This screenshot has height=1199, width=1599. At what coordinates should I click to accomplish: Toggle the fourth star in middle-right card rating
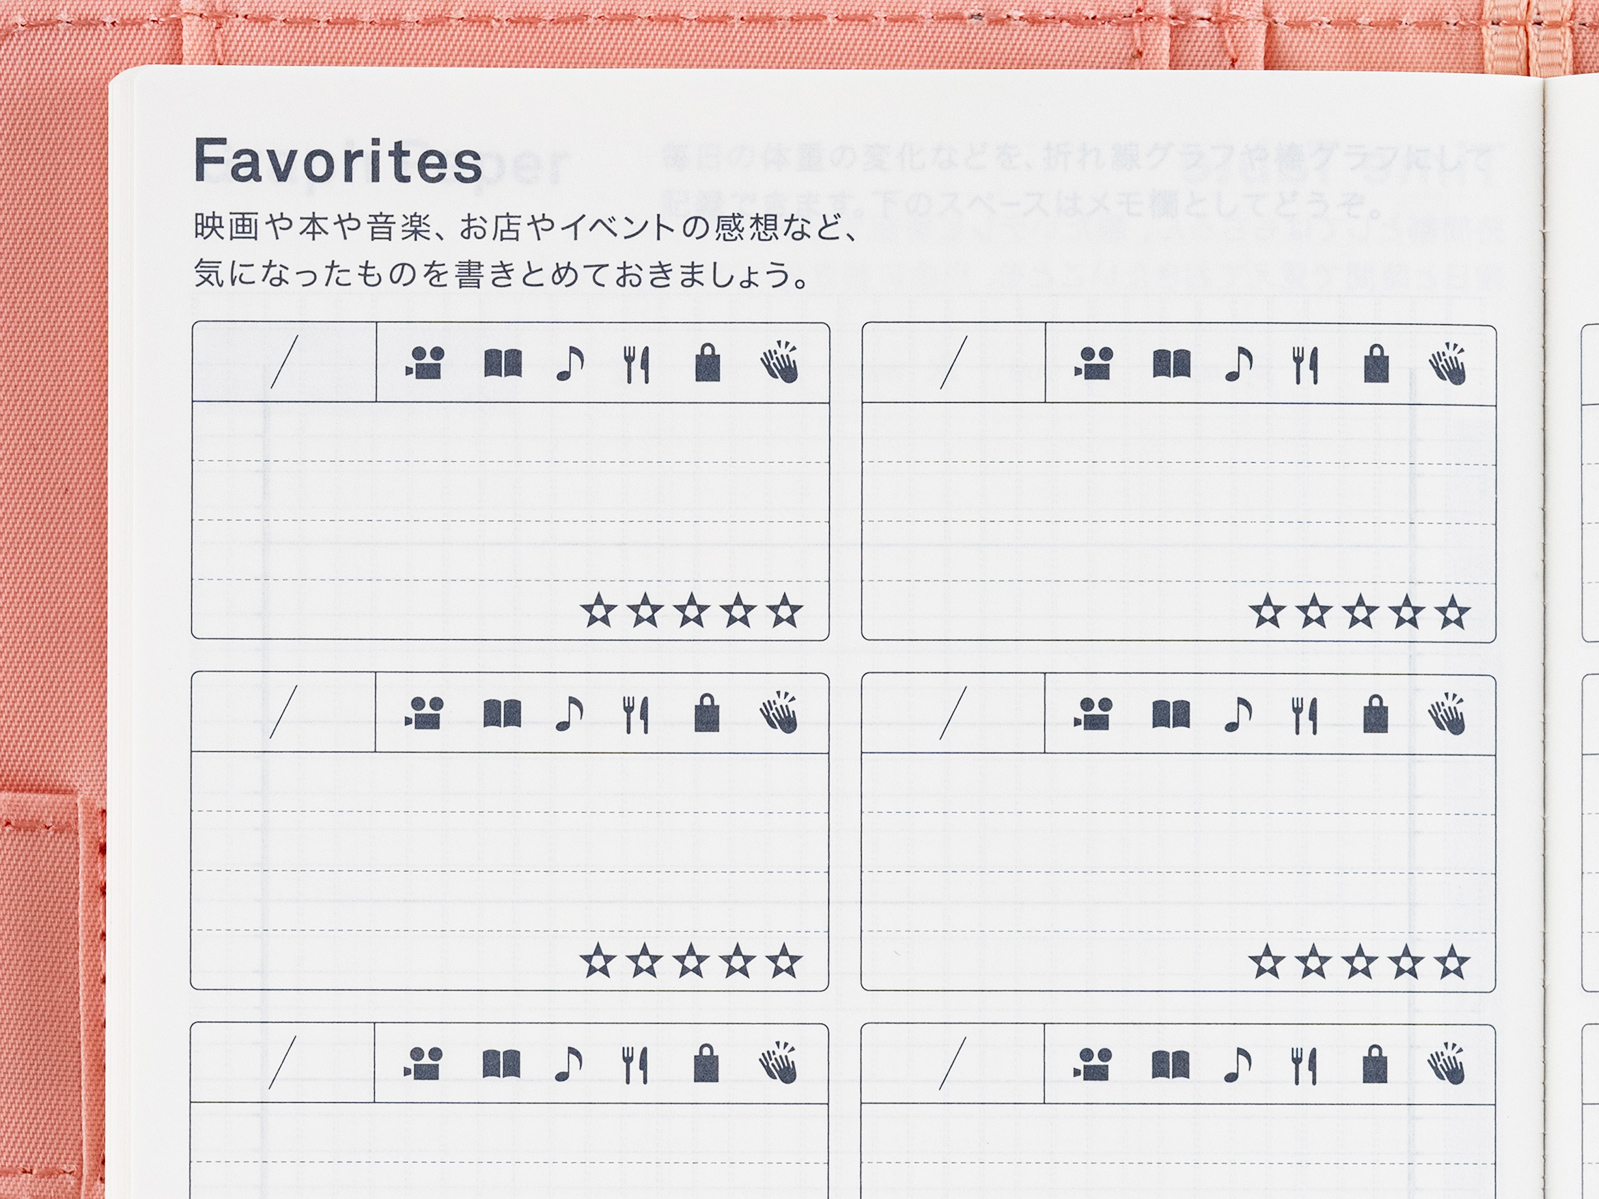coord(1406,963)
